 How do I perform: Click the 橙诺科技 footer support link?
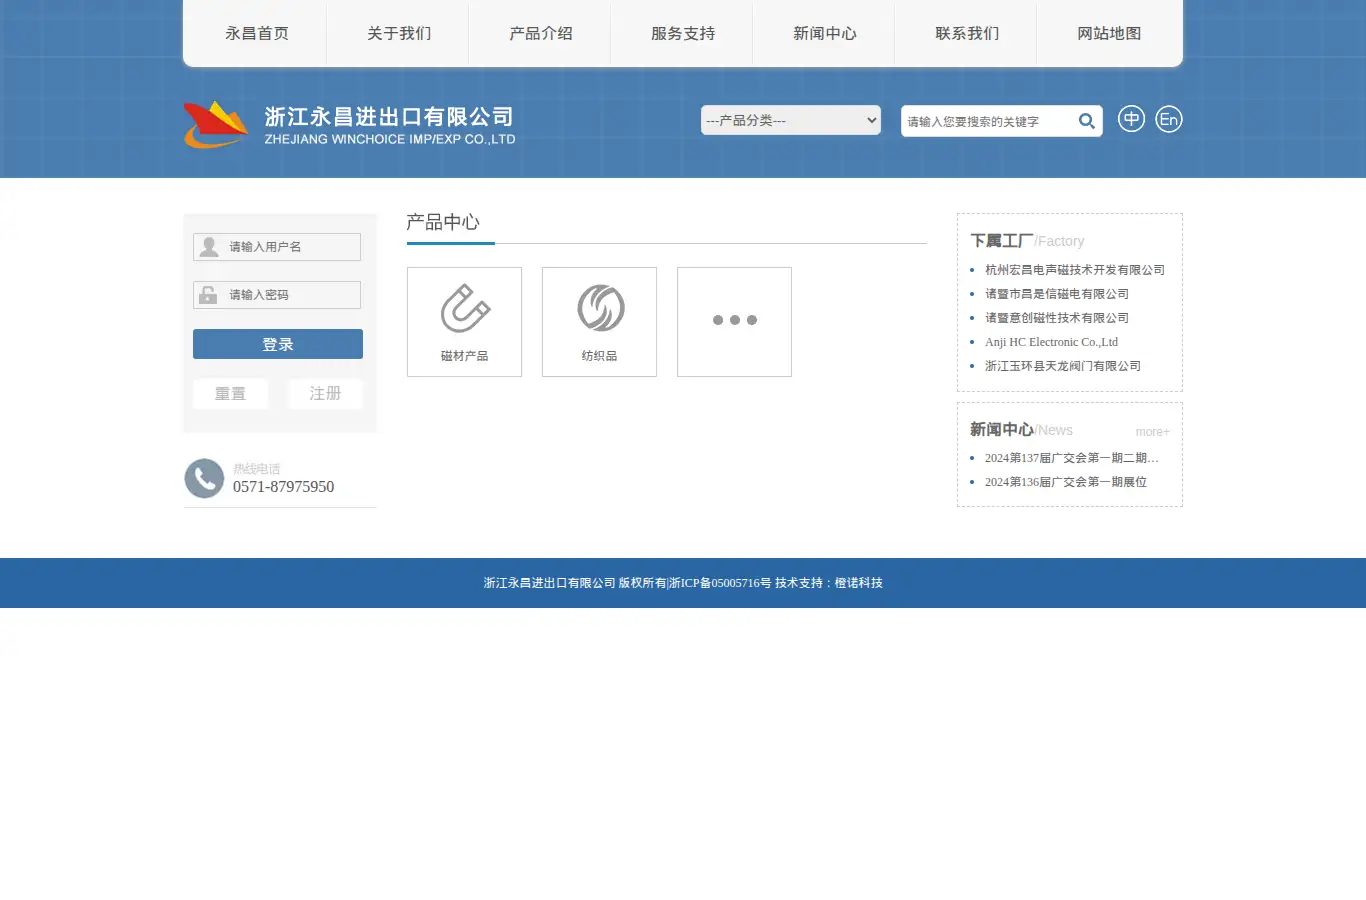859,583
